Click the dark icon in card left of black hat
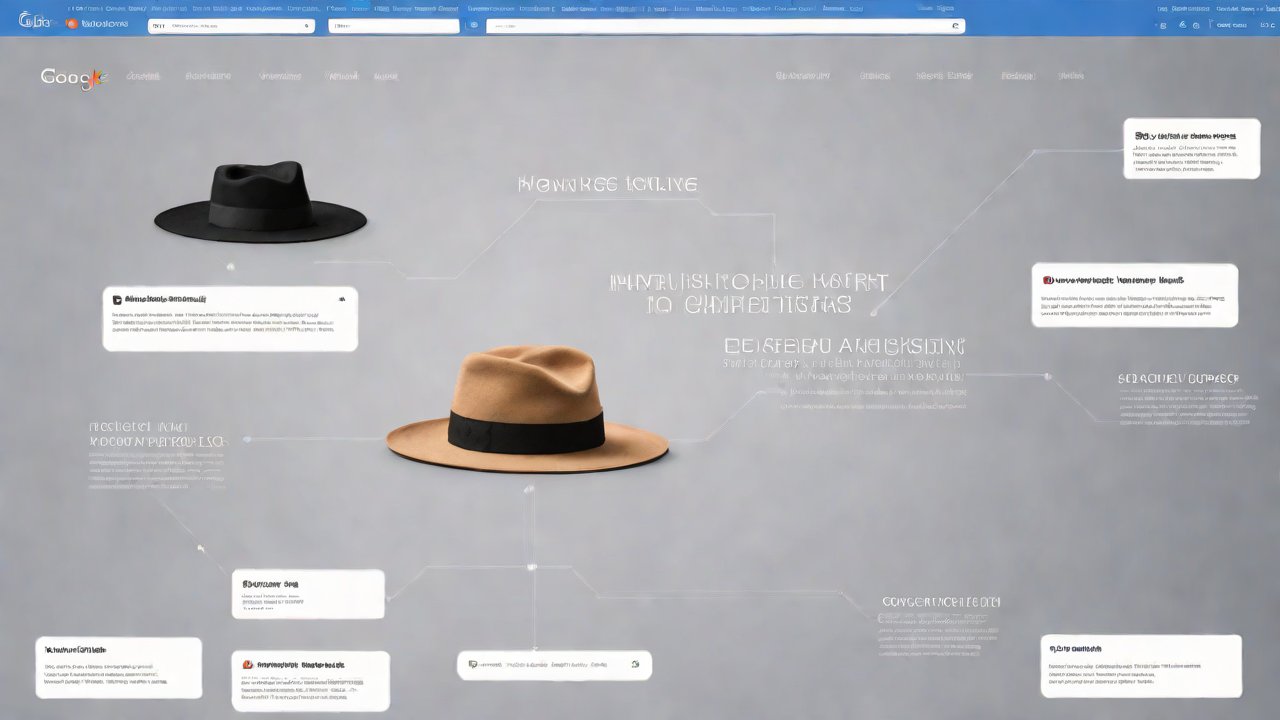 (117, 299)
